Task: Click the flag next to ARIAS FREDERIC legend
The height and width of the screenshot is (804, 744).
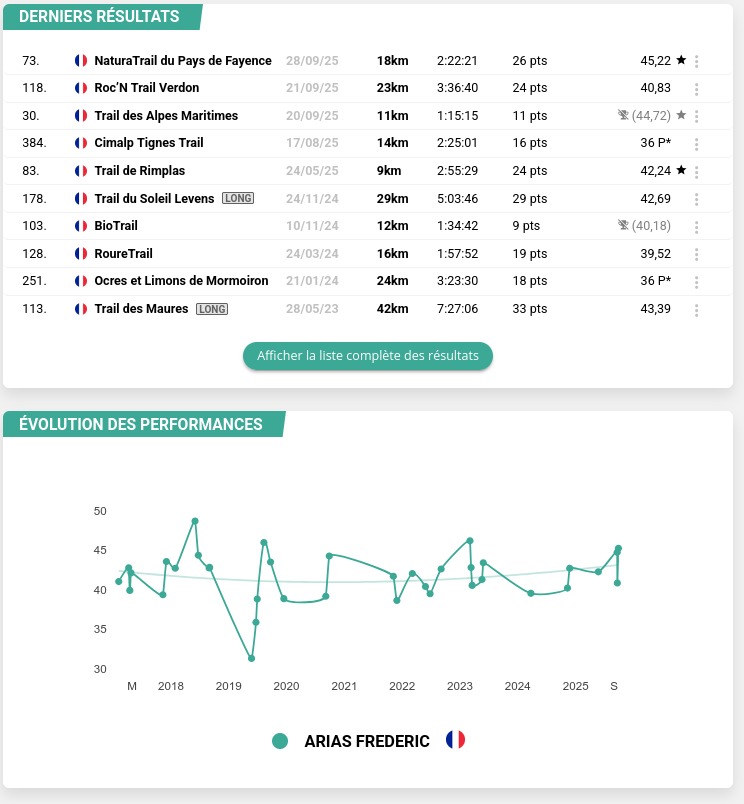Action: [455, 740]
